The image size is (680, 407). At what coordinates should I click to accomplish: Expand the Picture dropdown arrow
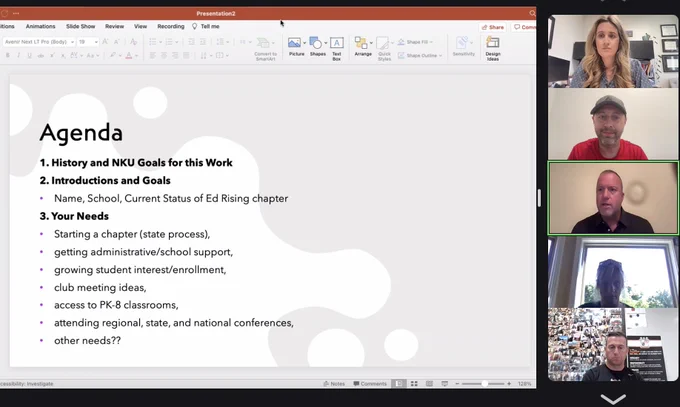coord(304,43)
